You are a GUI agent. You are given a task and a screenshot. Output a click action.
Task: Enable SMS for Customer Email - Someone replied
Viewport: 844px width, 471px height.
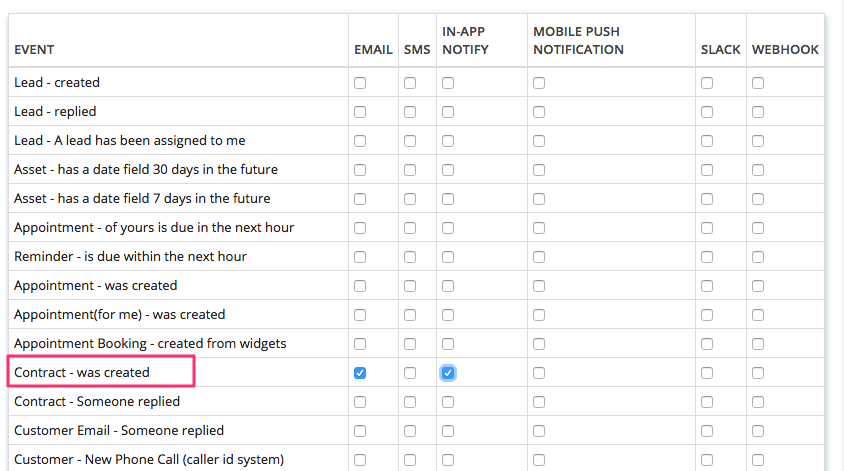410,431
